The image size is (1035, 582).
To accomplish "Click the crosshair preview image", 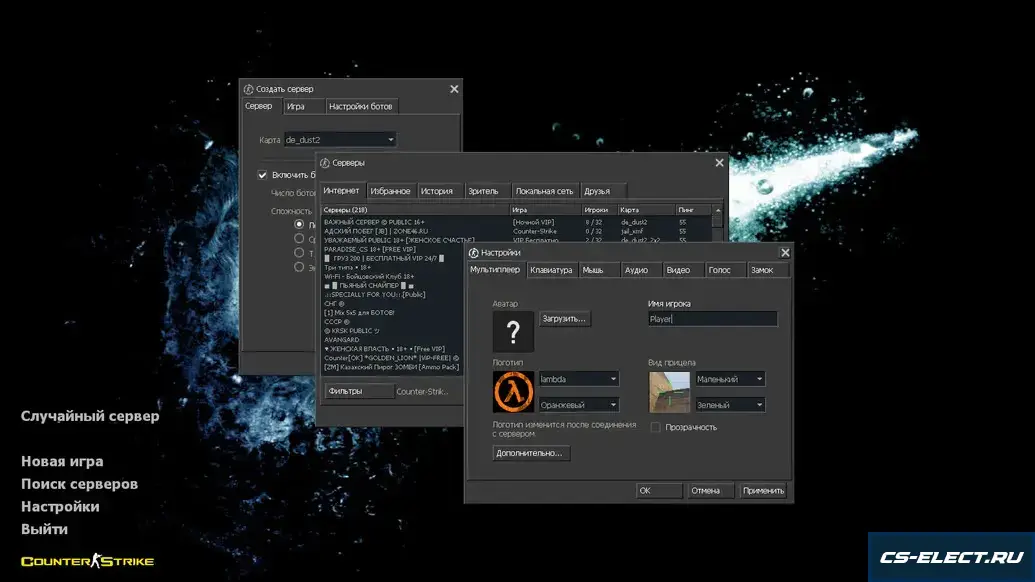I will point(669,392).
